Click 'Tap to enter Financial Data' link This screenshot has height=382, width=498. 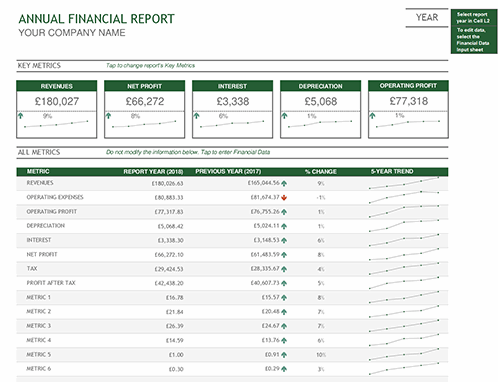tap(235, 152)
